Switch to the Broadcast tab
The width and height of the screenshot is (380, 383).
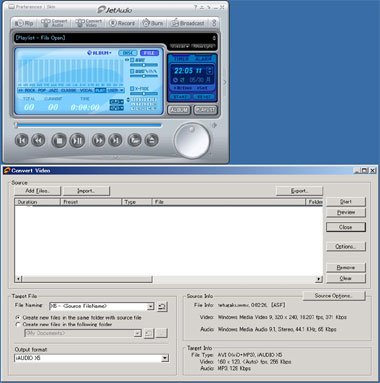coord(187,23)
